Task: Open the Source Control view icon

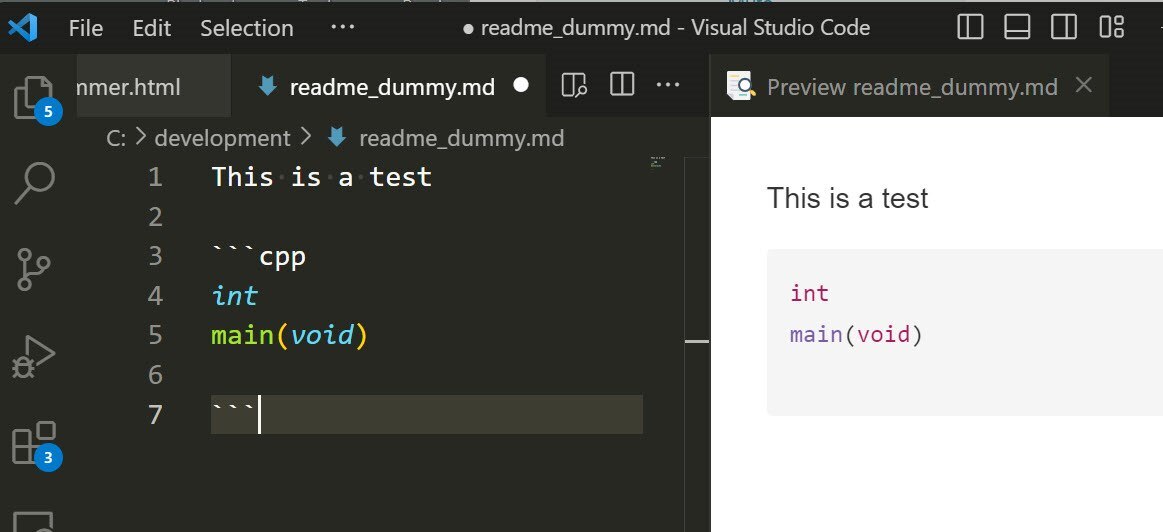Action: point(34,269)
